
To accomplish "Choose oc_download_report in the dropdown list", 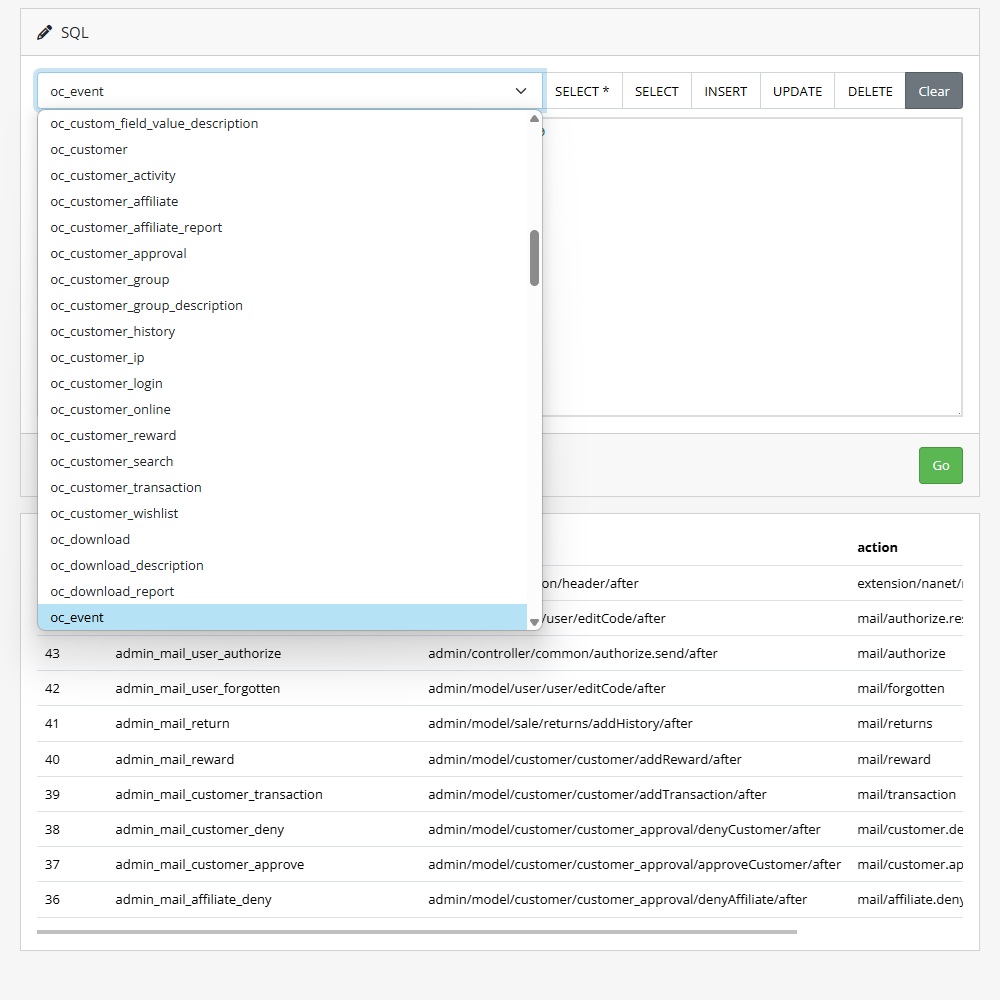I will point(112,592).
